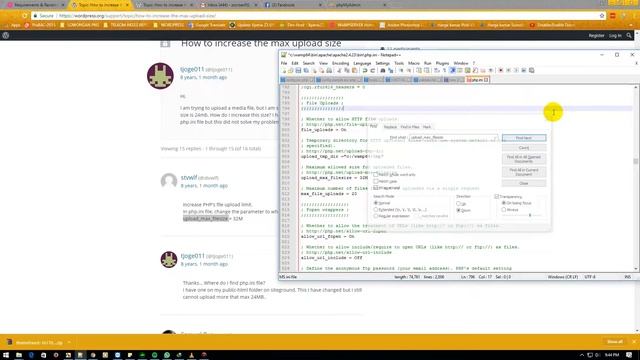Click the Redo icon in Notepad++ toolbar
Screen dimensions: 640x360
pyautogui.click(x=372, y=71)
